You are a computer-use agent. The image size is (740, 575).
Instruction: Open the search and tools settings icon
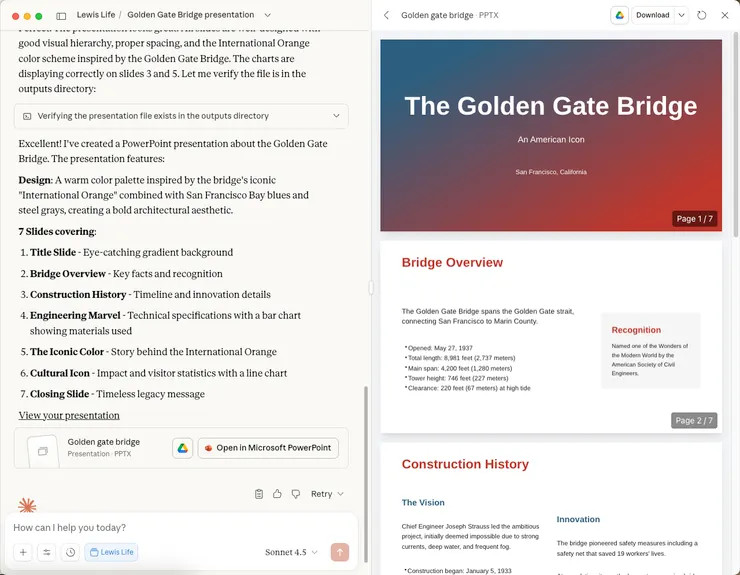46,552
